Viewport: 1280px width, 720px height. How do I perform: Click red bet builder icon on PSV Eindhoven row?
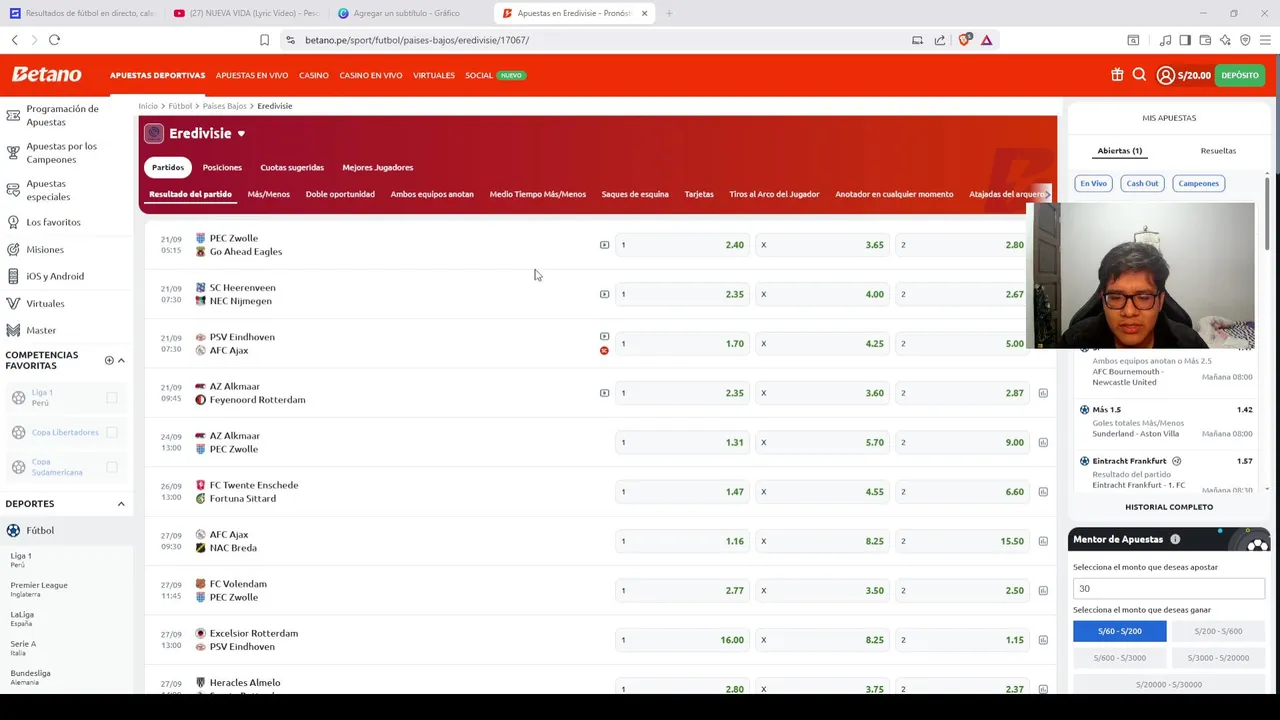(x=604, y=351)
